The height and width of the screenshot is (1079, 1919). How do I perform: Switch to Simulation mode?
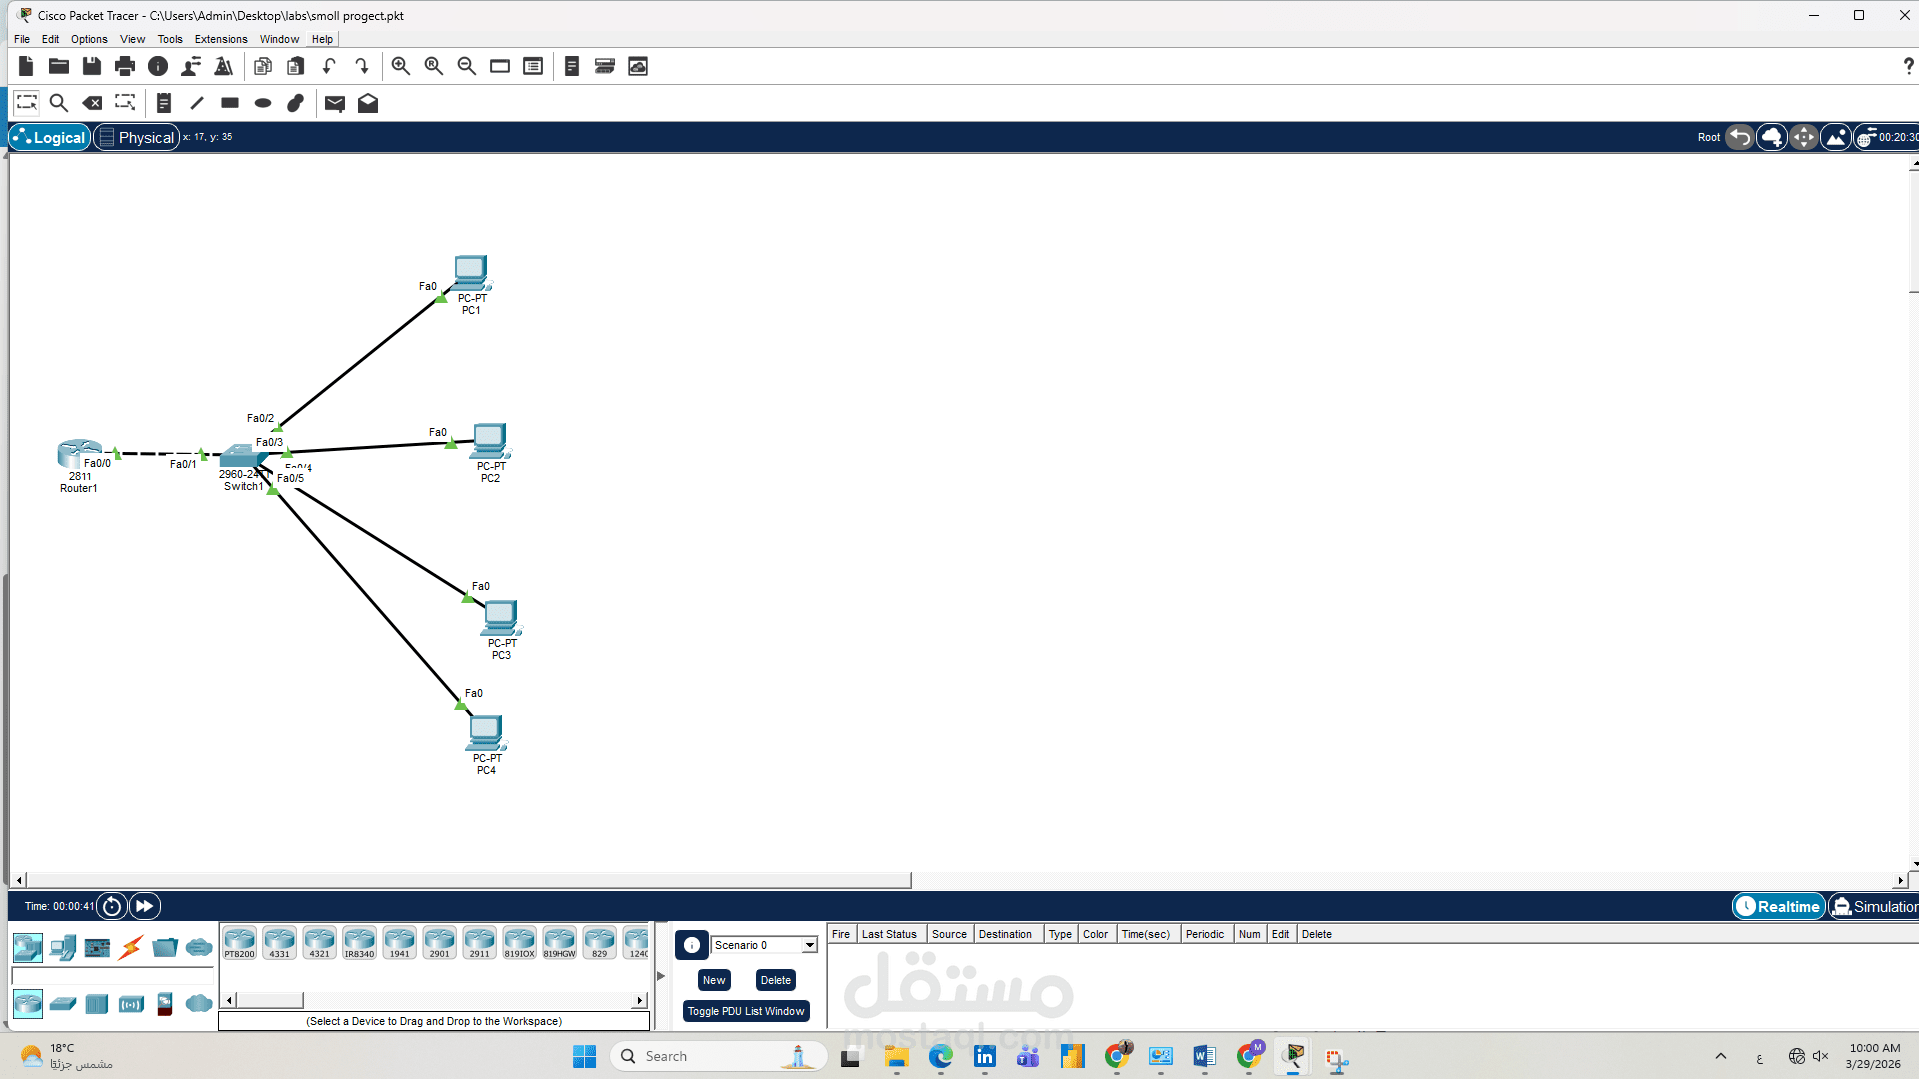click(x=1875, y=906)
